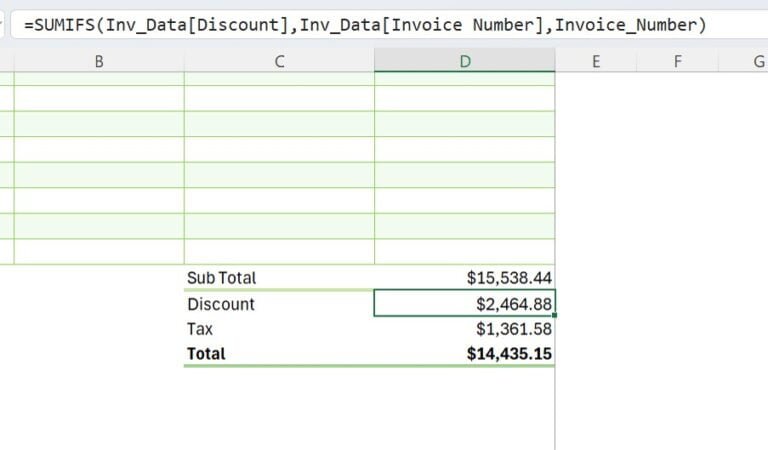Select column B header
768x450 pixels.
click(99, 61)
